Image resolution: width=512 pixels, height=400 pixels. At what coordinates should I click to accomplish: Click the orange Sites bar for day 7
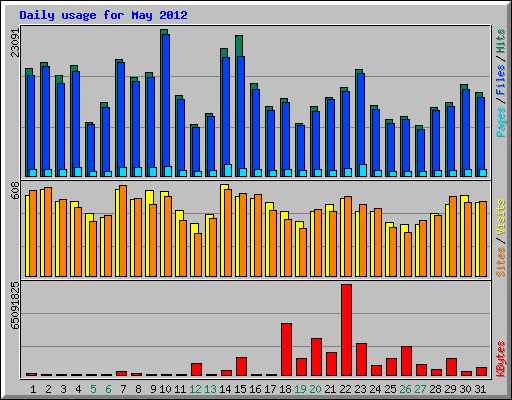tap(123, 231)
